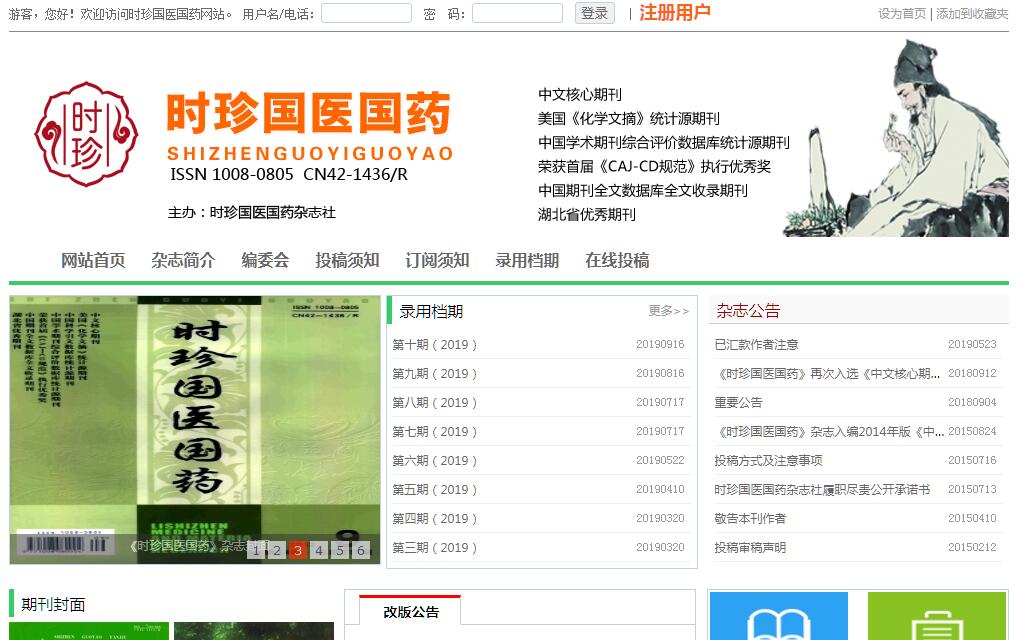Click 设为首页 link at top right

[902, 14]
